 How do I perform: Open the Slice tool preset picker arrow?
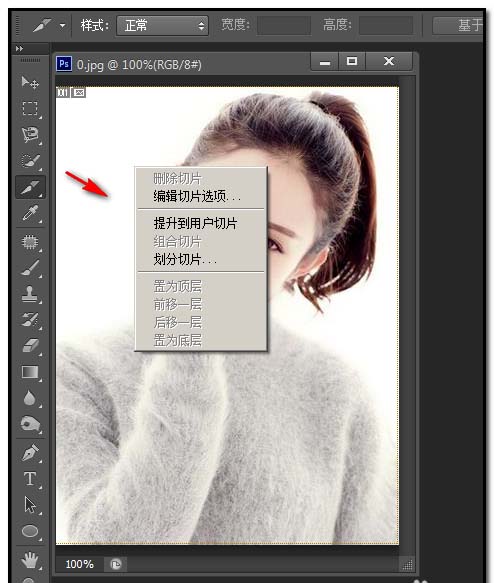point(62,26)
